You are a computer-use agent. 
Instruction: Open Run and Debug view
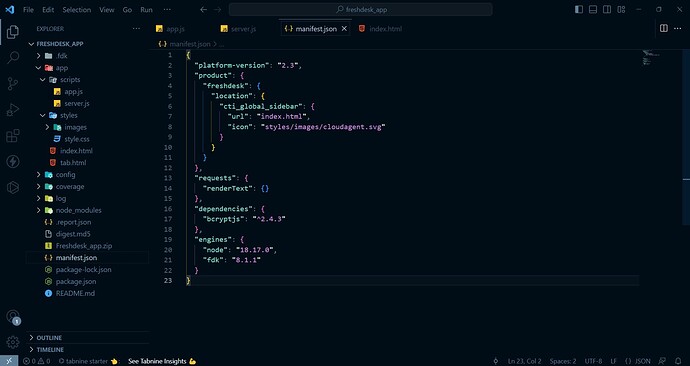pos(13,110)
